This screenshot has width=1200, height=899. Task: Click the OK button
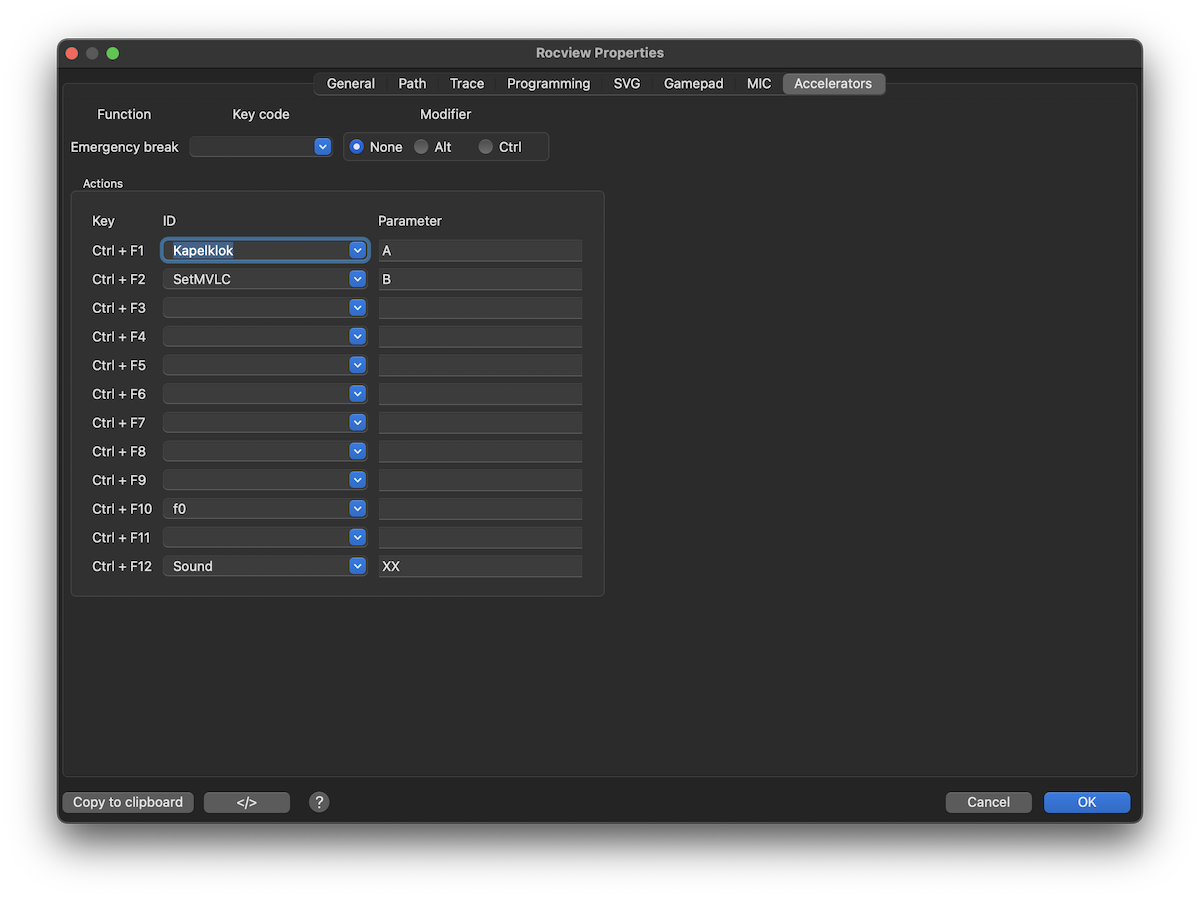pos(1087,802)
